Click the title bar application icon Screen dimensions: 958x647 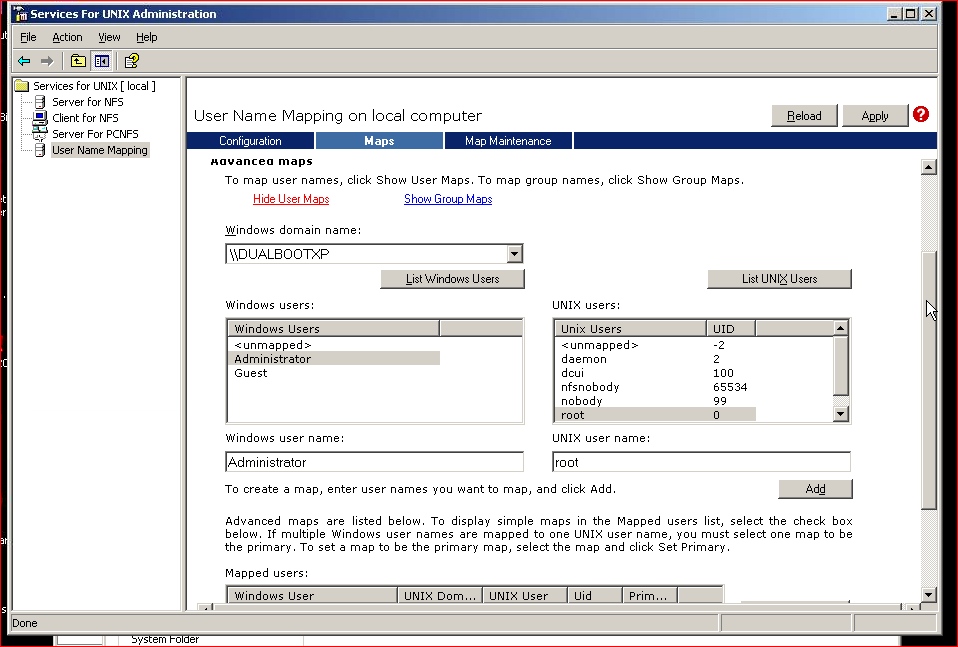coord(20,13)
